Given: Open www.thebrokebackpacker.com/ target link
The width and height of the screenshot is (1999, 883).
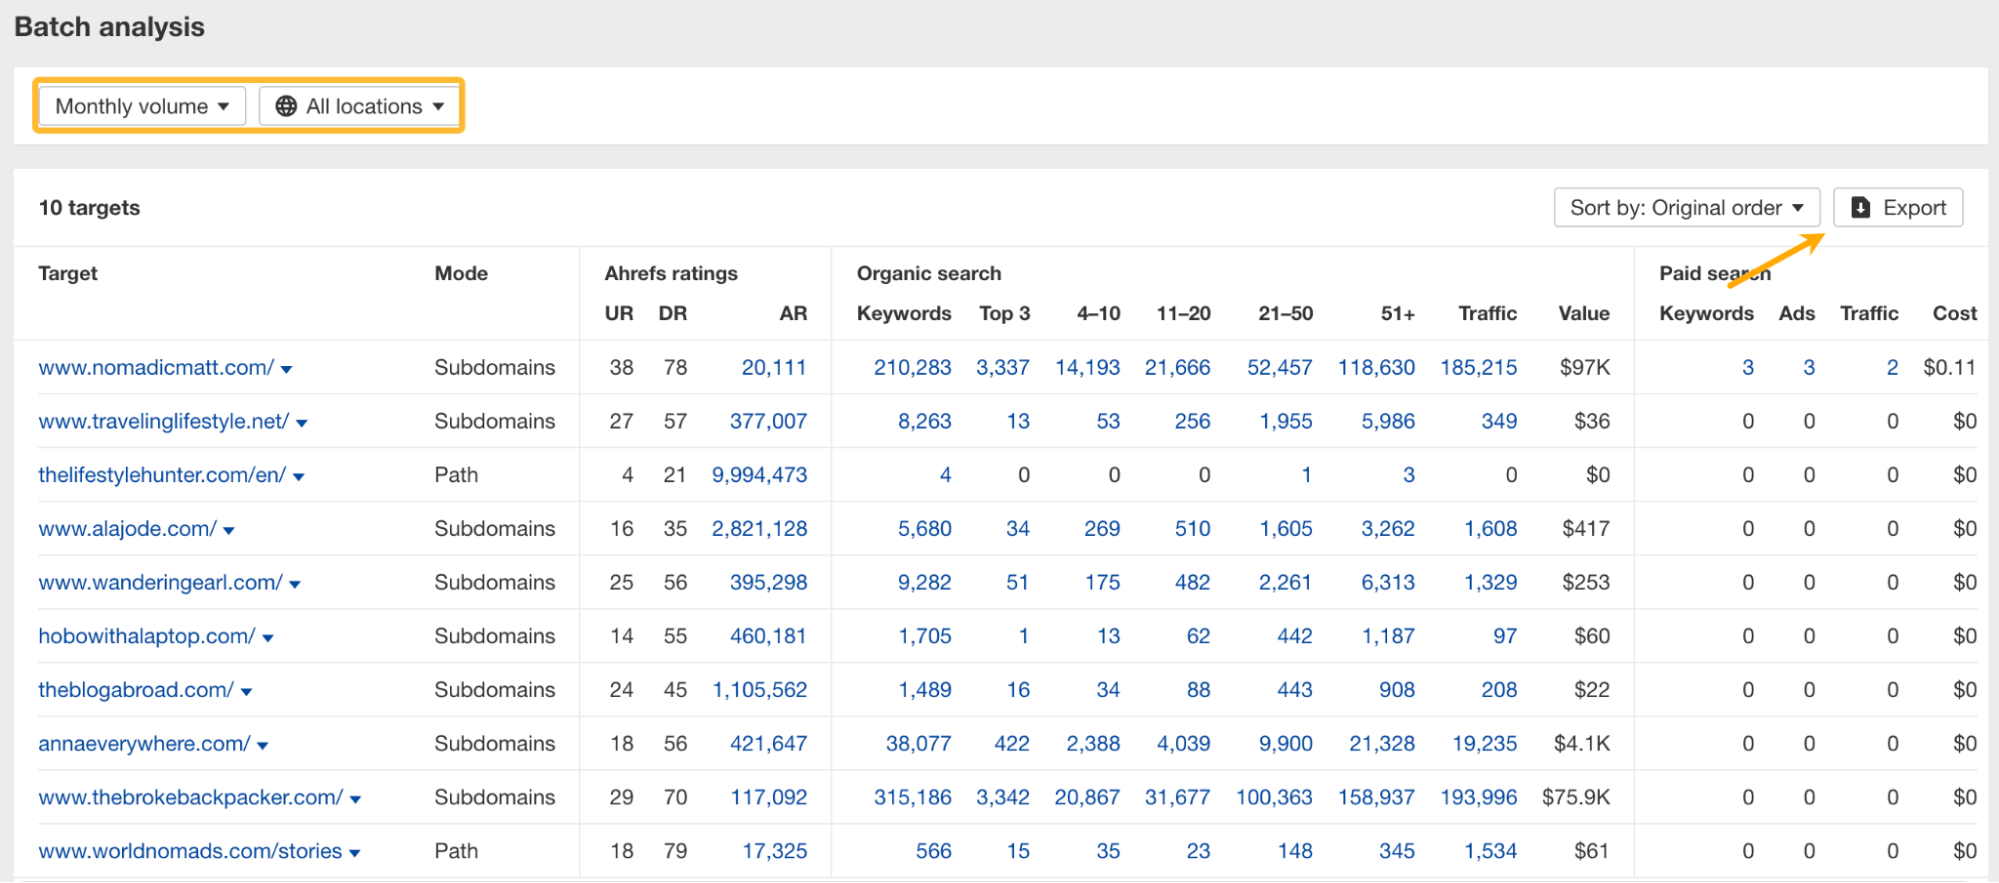Looking at the screenshot, I should [x=190, y=797].
